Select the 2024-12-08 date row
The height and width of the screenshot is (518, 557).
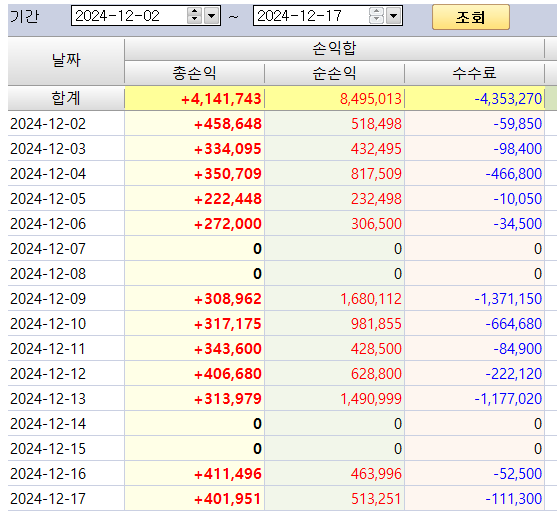(x=48, y=274)
